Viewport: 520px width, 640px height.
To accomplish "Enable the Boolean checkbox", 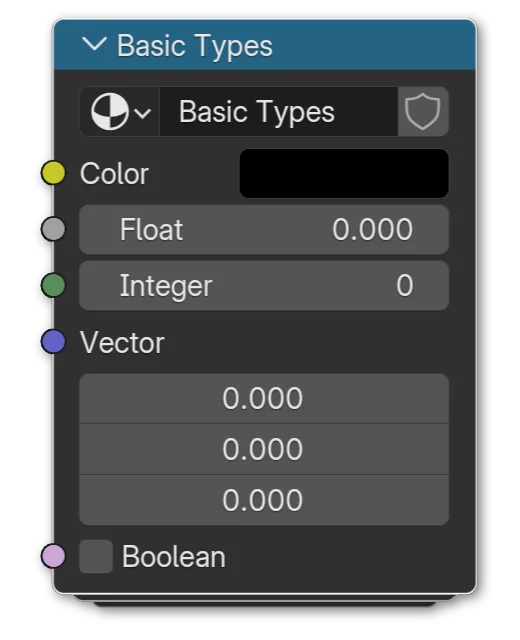I will coord(96,556).
